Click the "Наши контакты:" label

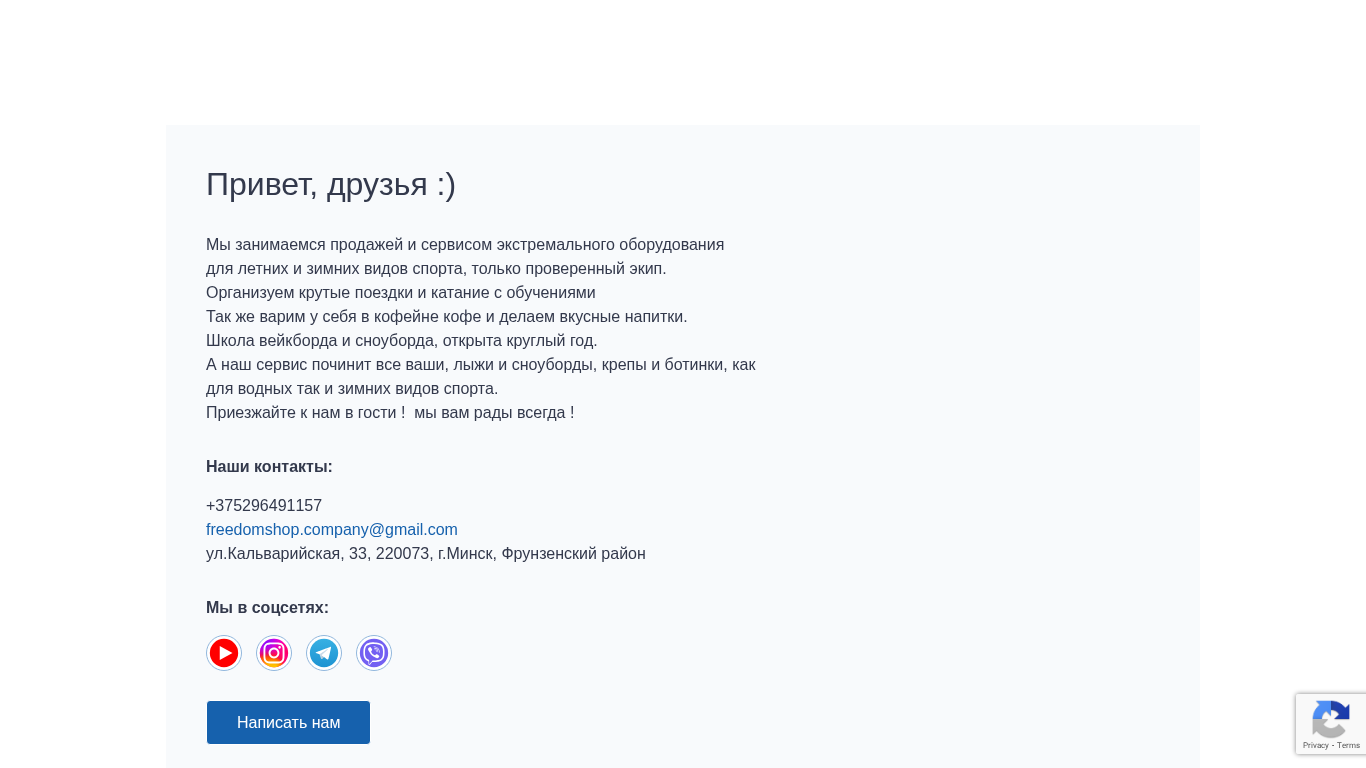269,467
